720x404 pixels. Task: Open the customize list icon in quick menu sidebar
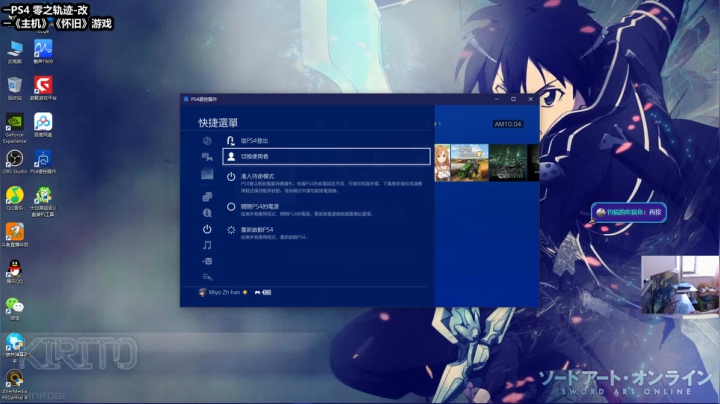click(x=207, y=277)
